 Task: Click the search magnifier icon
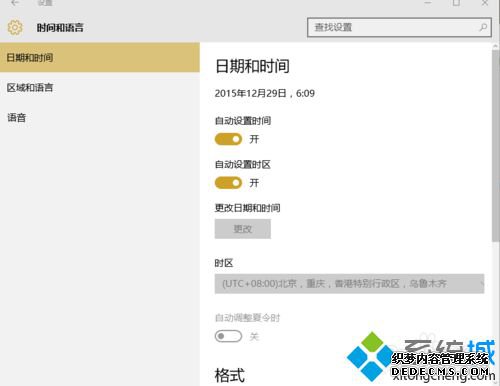point(483,27)
